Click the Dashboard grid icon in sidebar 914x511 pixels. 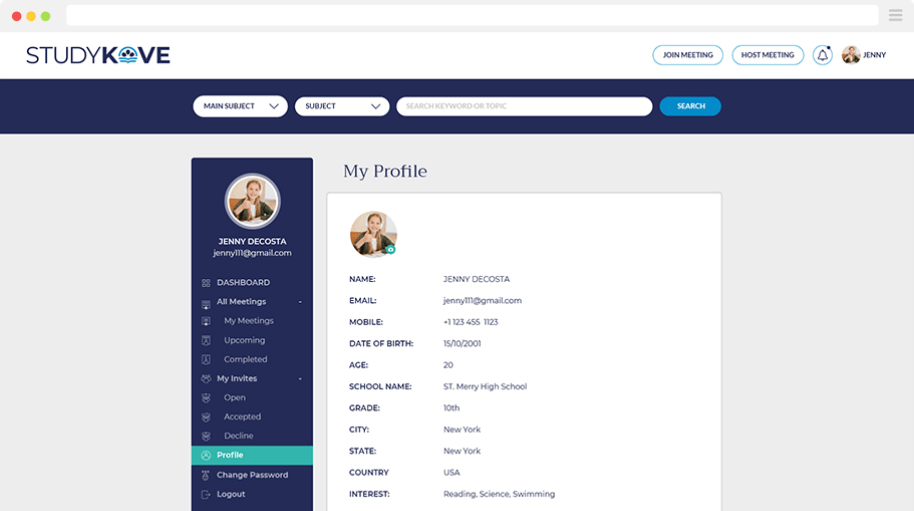click(206, 283)
